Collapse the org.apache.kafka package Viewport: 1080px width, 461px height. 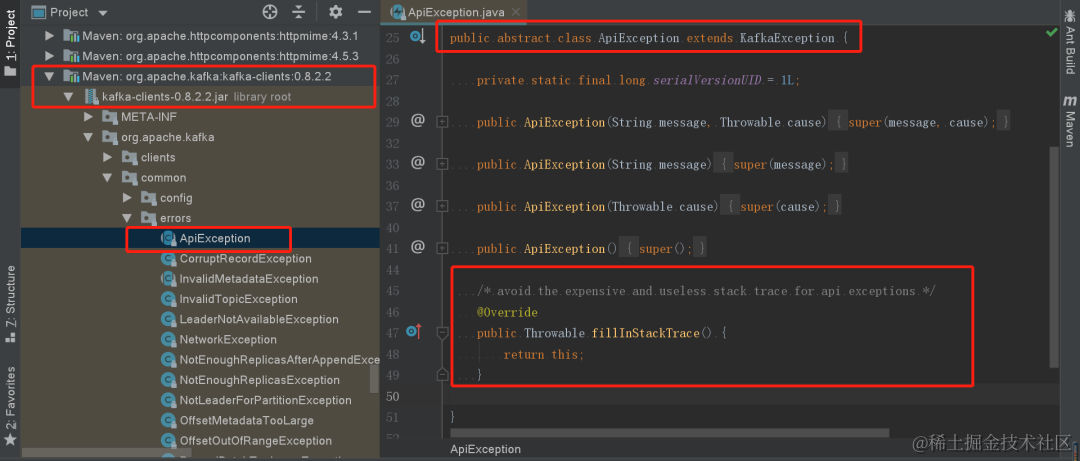[x=88, y=137]
